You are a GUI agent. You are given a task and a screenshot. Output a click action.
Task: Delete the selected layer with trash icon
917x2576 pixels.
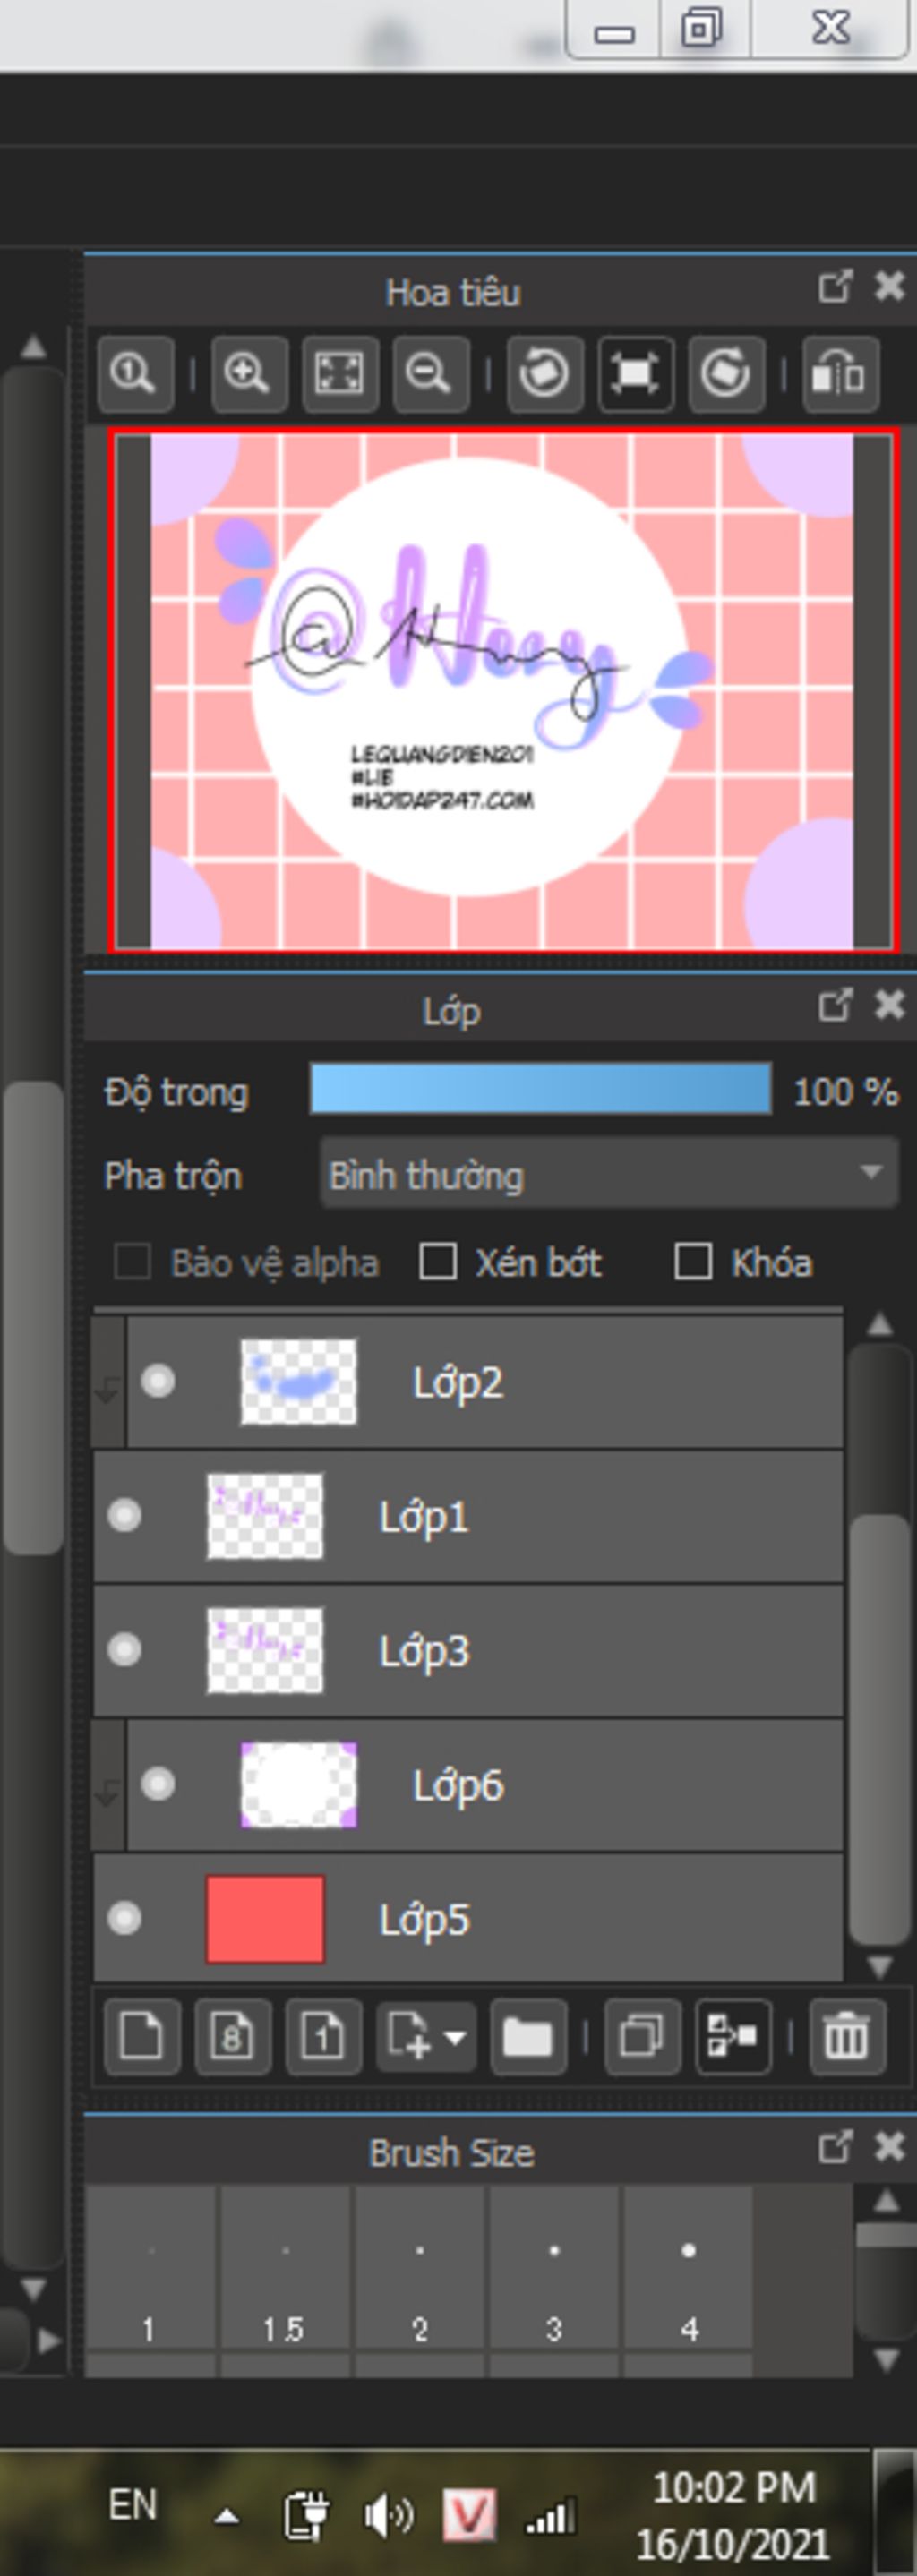point(846,2036)
